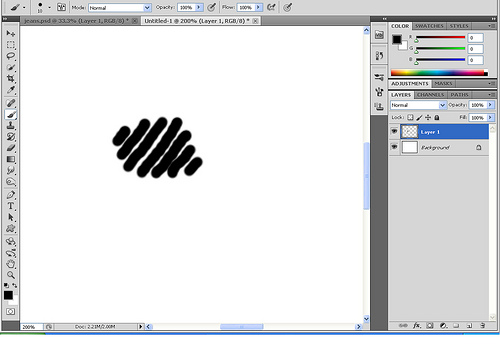Switch to the Channels tab
The image size is (500, 362).
click(x=430, y=95)
